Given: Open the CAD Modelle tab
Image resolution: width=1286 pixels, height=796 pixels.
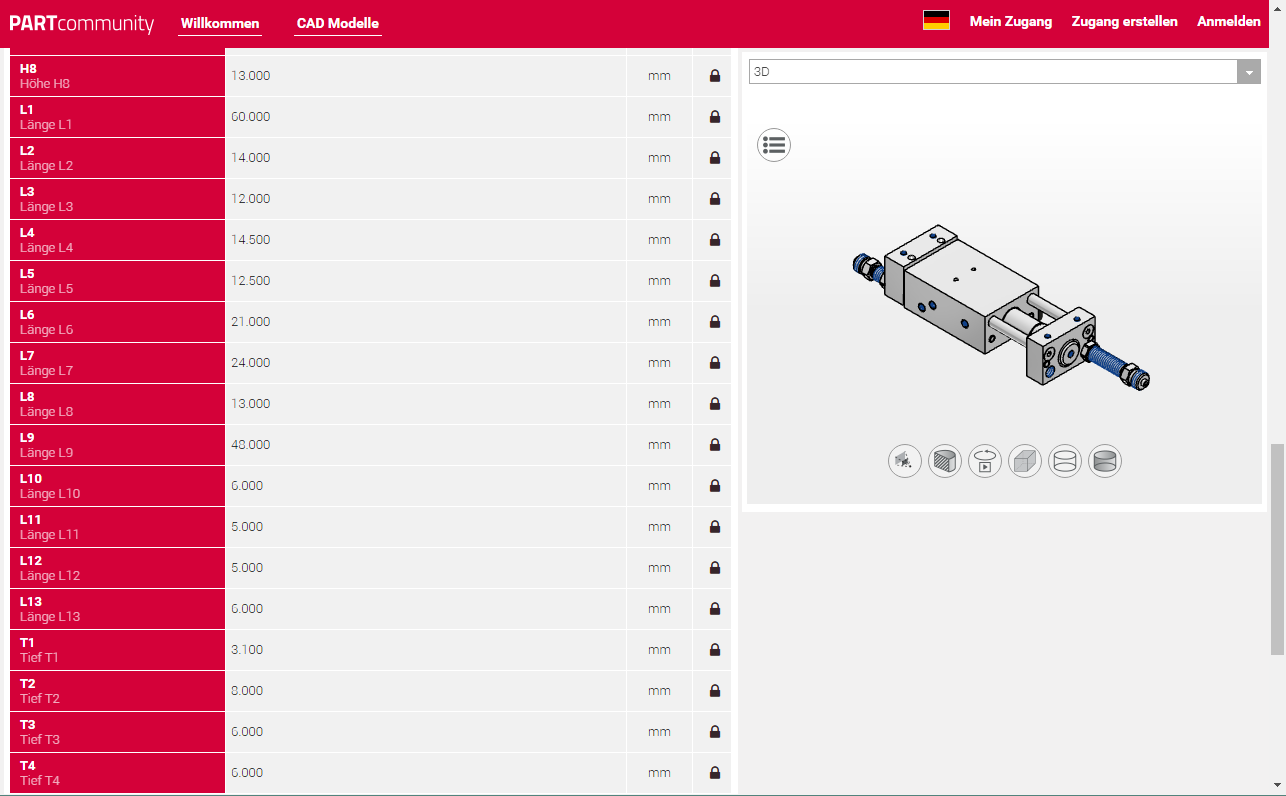Looking at the screenshot, I should point(338,23).
